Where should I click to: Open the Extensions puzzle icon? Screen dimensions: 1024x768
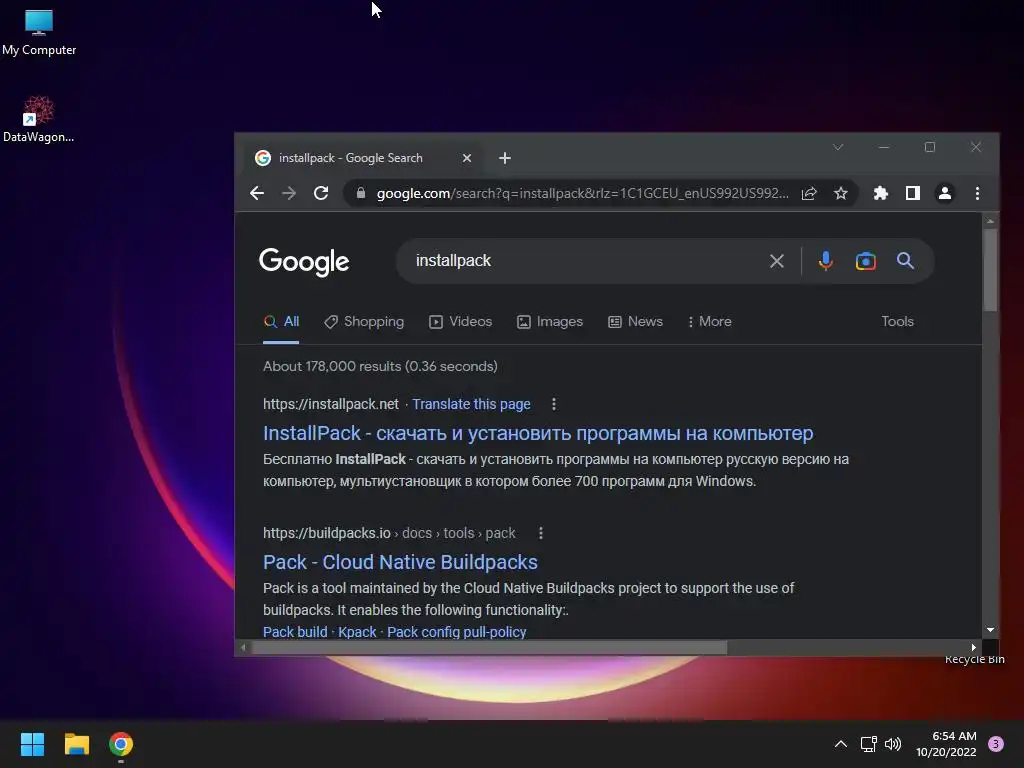coord(880,193)
